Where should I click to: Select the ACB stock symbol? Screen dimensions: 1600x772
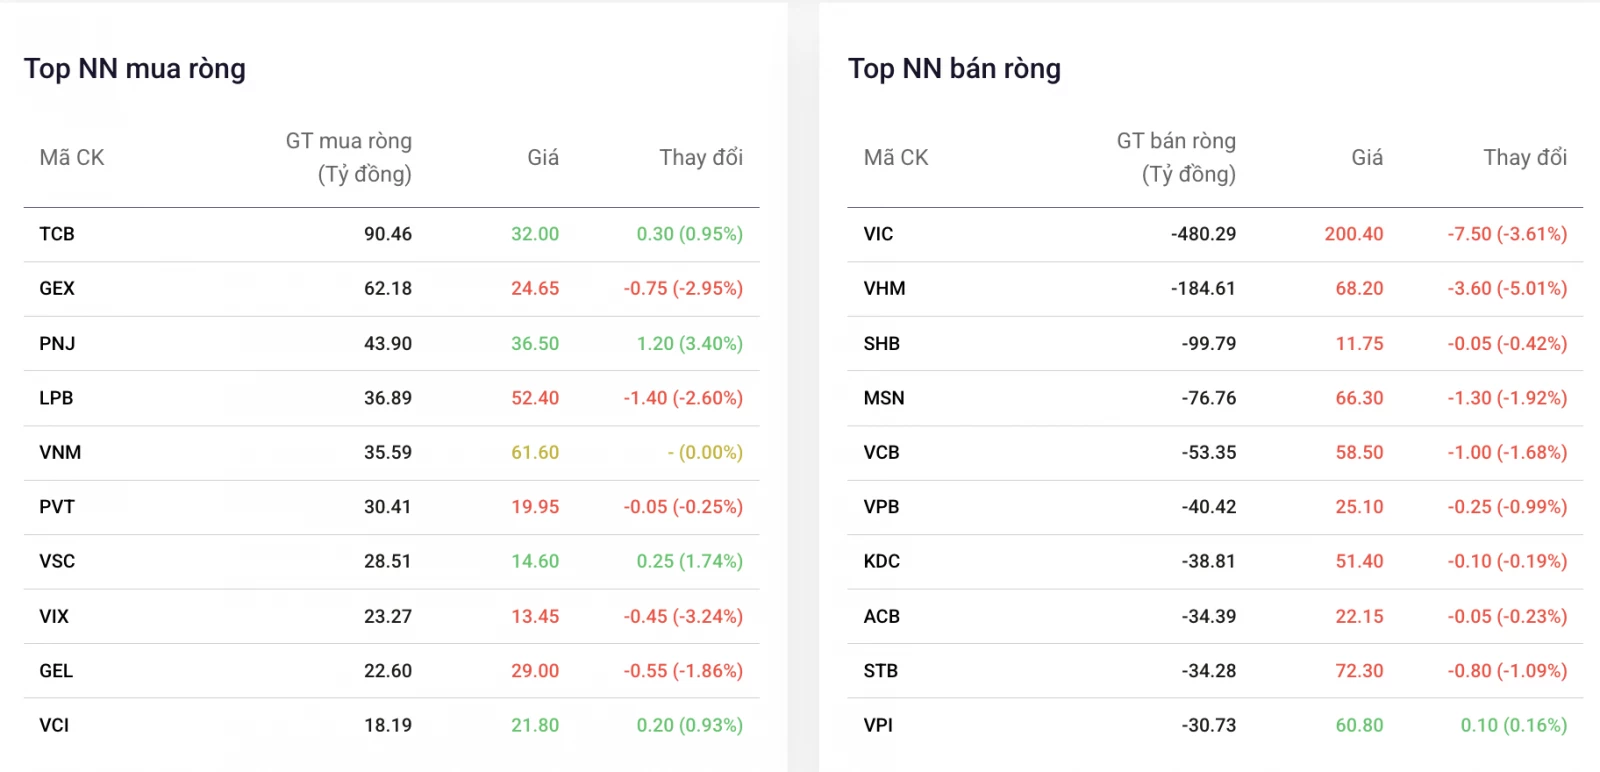(x=881, y=616)
